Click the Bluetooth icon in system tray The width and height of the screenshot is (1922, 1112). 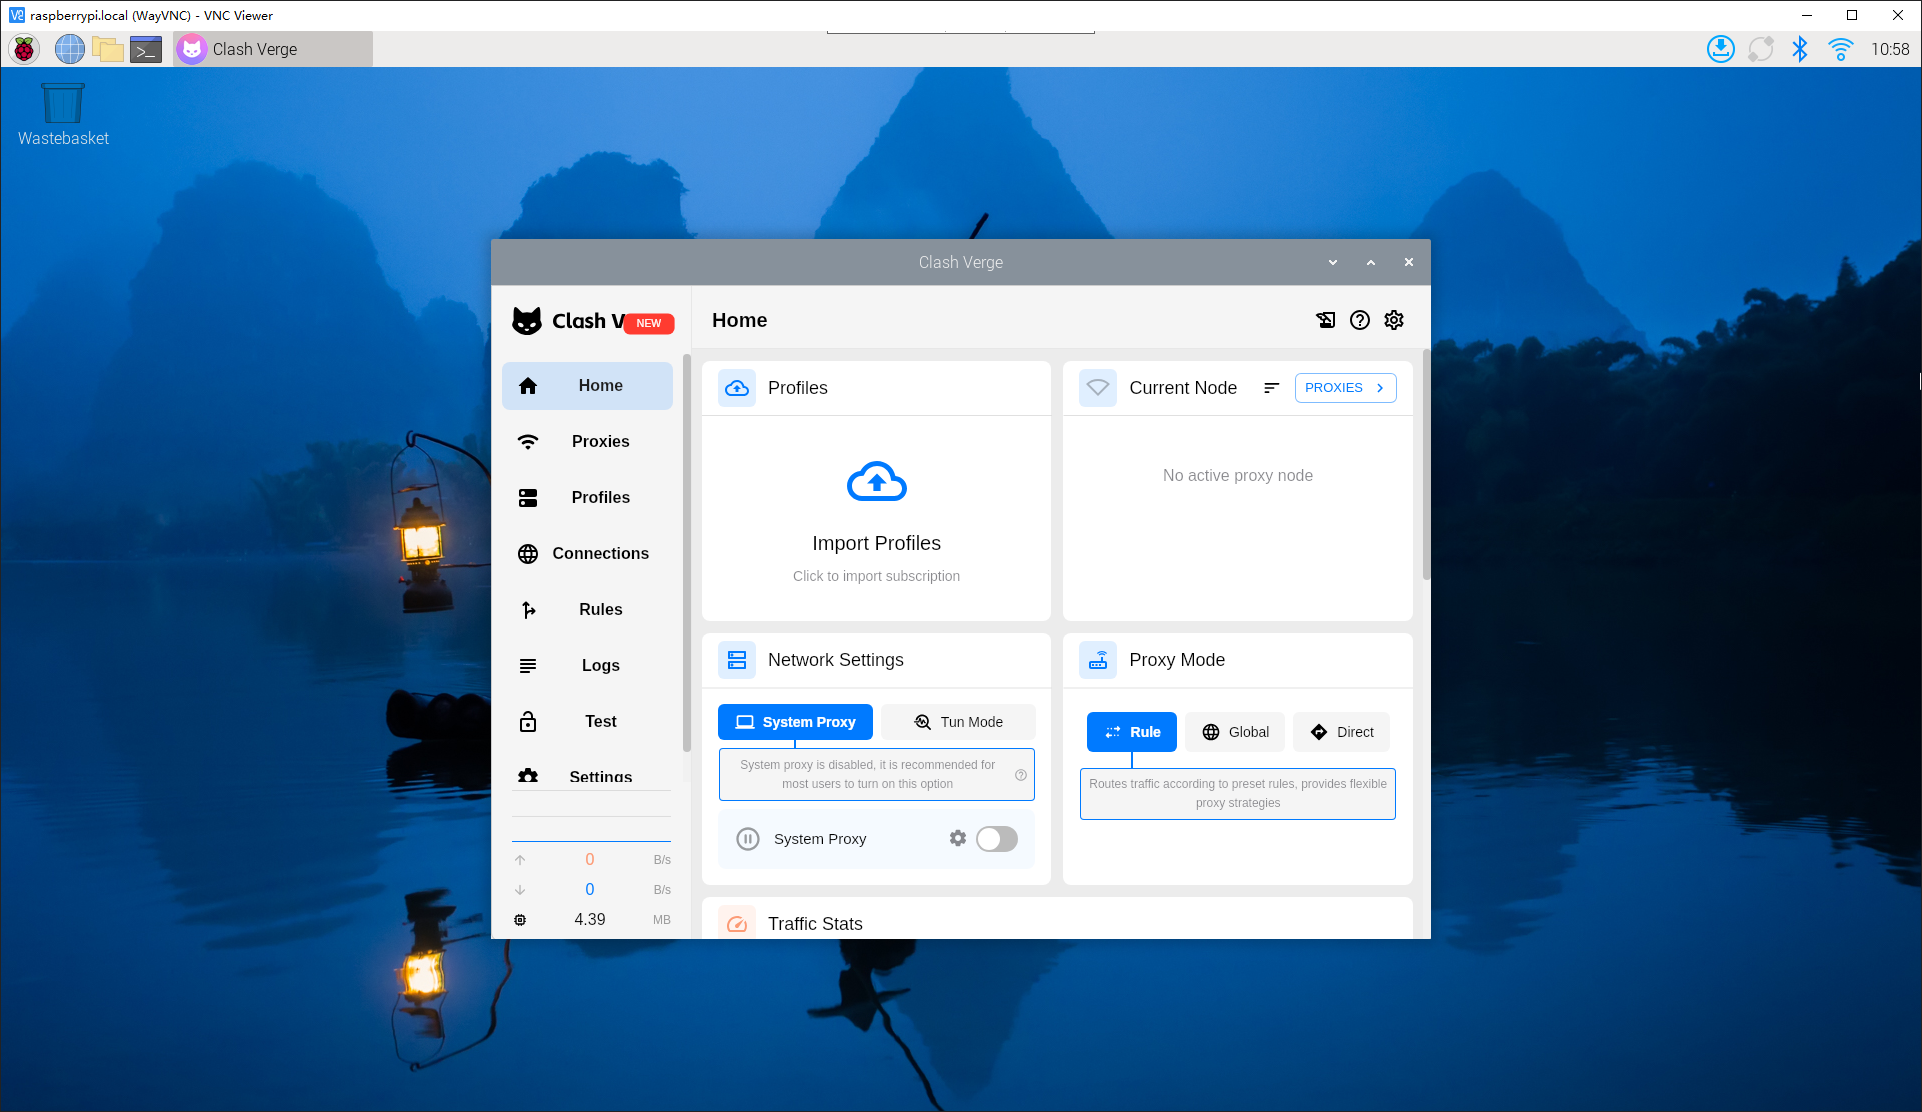(1800, 49)
